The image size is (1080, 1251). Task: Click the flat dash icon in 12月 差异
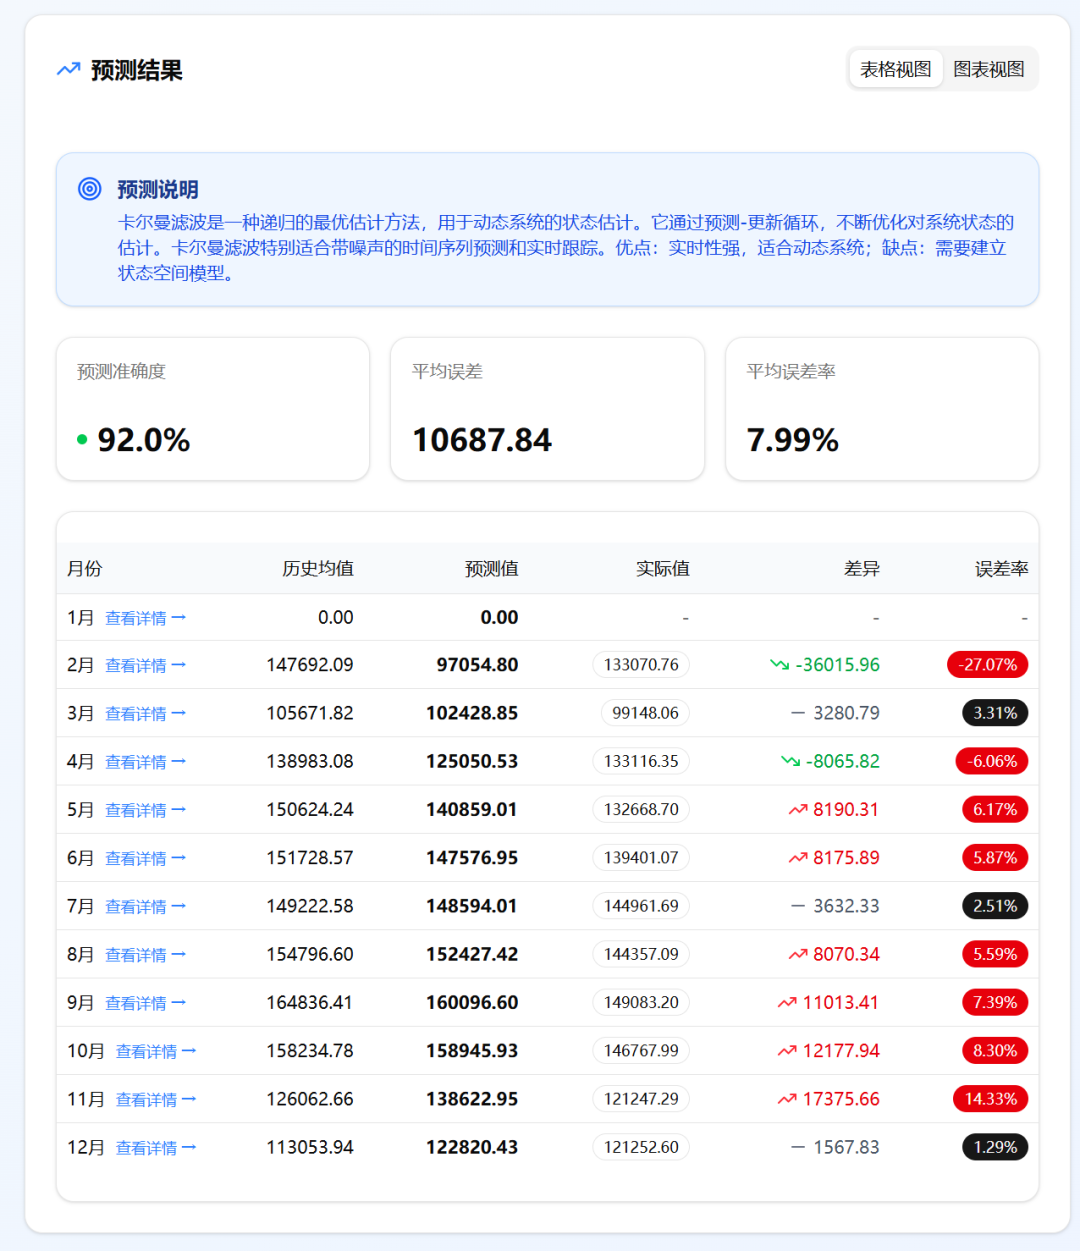[x=798, y=1148]
